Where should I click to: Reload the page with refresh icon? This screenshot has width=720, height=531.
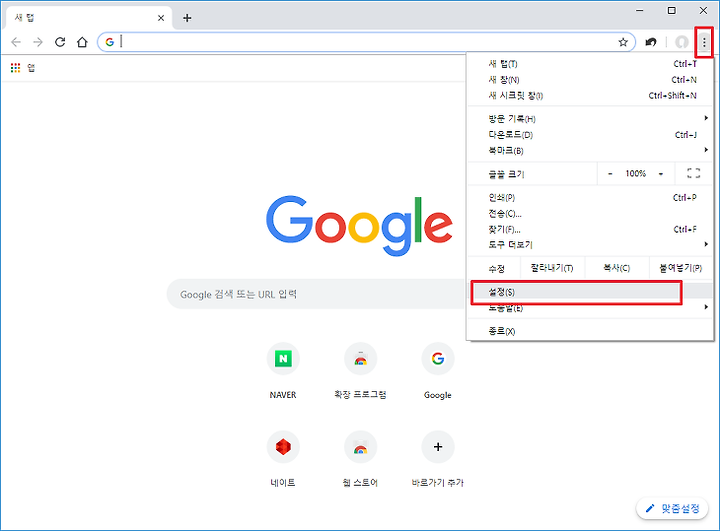pos(60,42)
